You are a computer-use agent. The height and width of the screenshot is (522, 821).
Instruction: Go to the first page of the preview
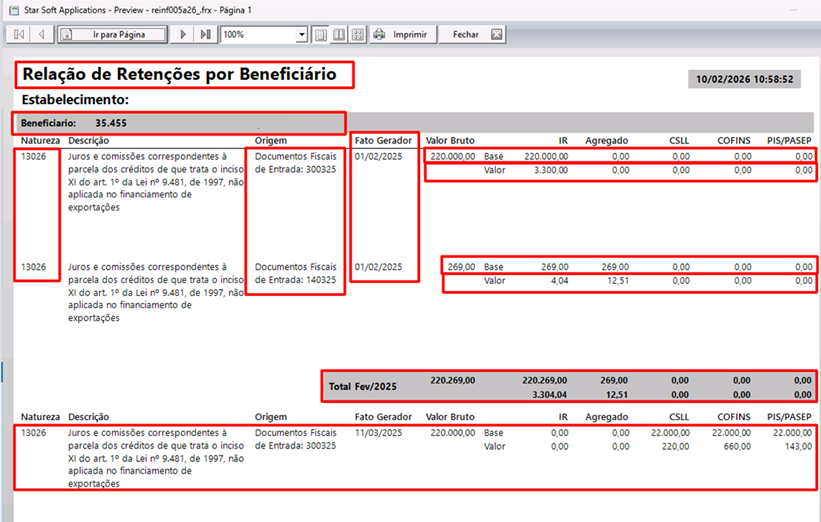click(19, 34)
